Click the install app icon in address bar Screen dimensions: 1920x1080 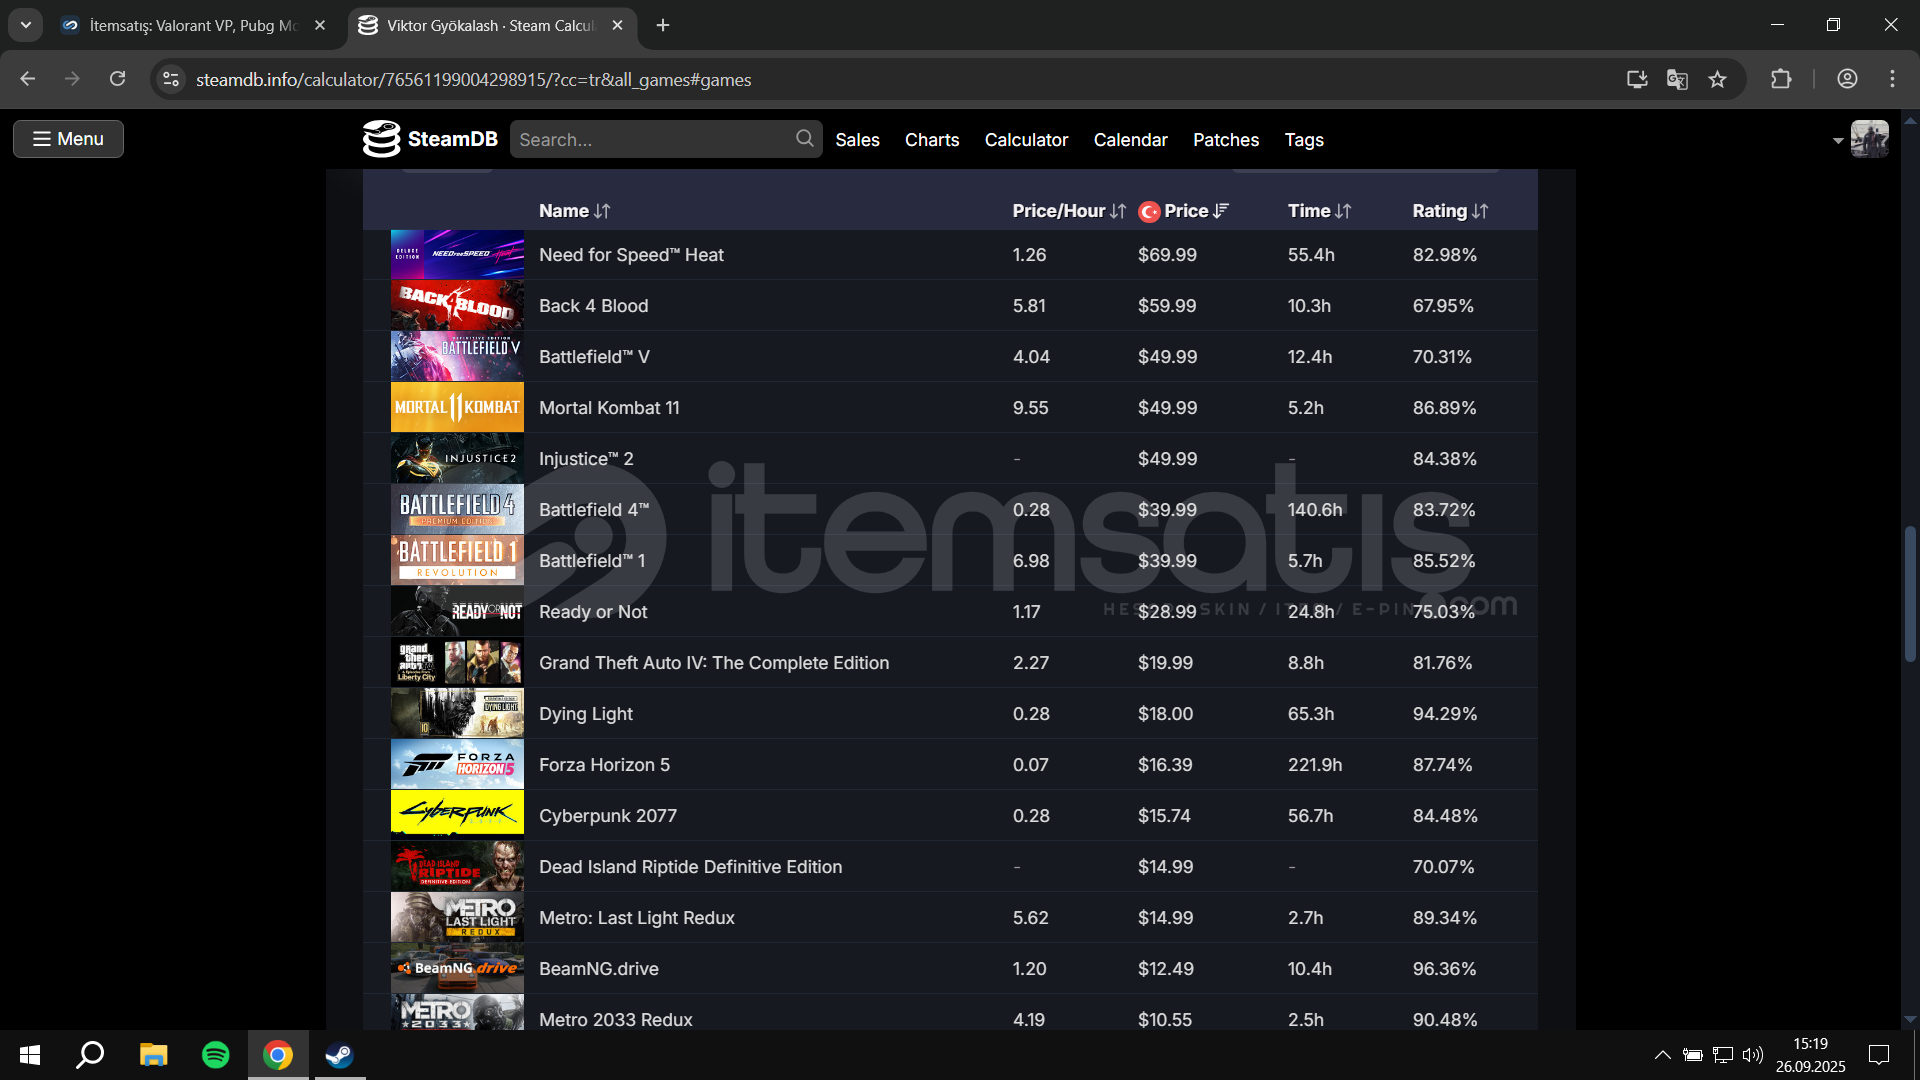pos(1637,79)
